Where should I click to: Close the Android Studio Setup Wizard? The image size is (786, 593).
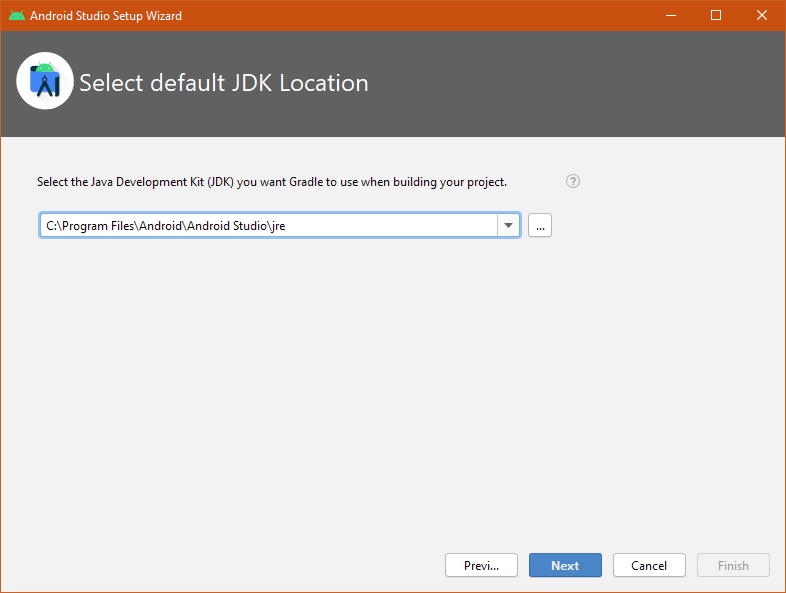(762, 16)
